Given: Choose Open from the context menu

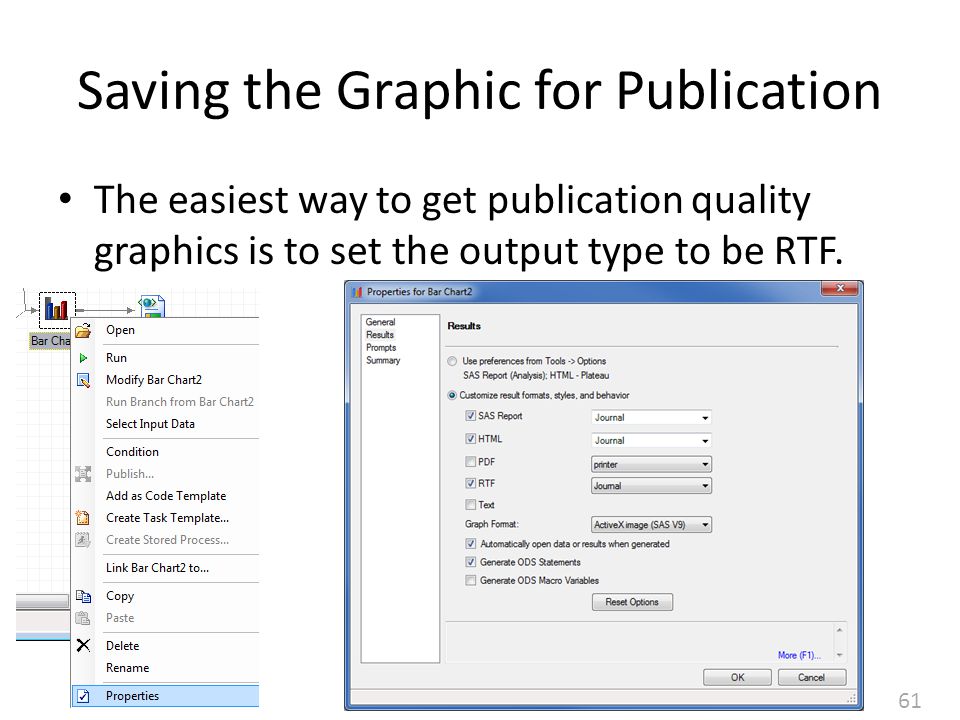Looking at the screenshot, I should [165, 331].
